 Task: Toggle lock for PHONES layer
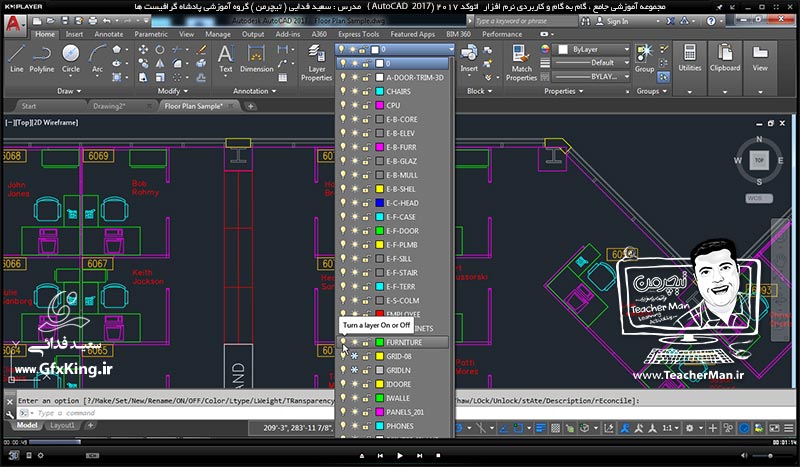[x=366, y=426]
